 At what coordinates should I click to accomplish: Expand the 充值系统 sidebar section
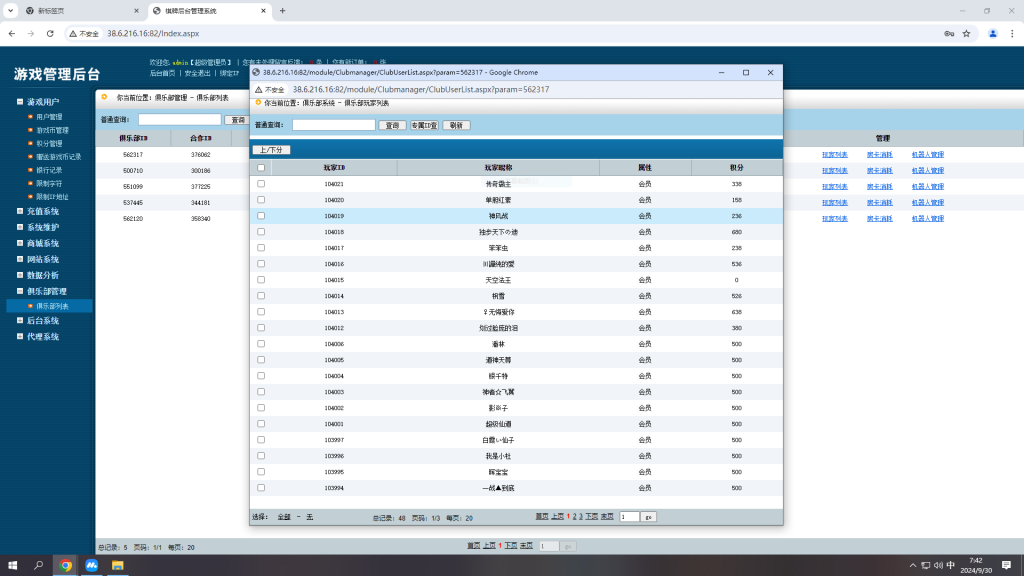[x=42, y=211]
